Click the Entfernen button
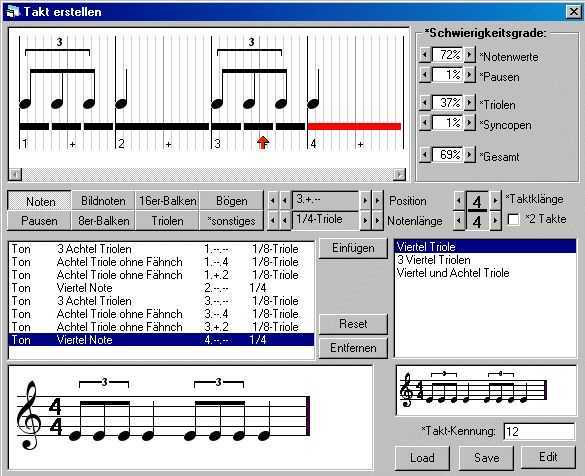 pyautogui.click(x=353, y=348)
